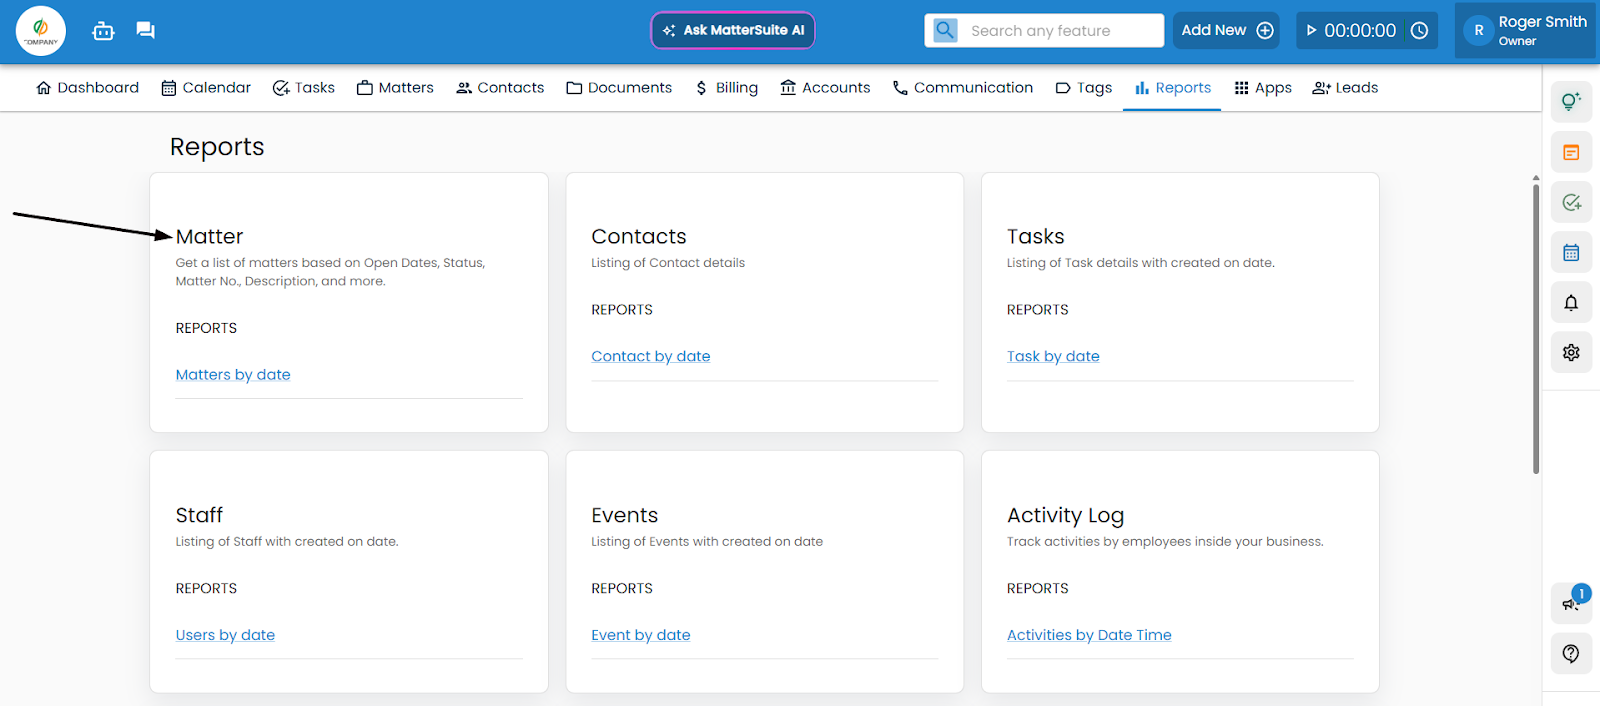Click the Add New button
Viewport: 1600px width, 706px height.
click(1226, 31)
